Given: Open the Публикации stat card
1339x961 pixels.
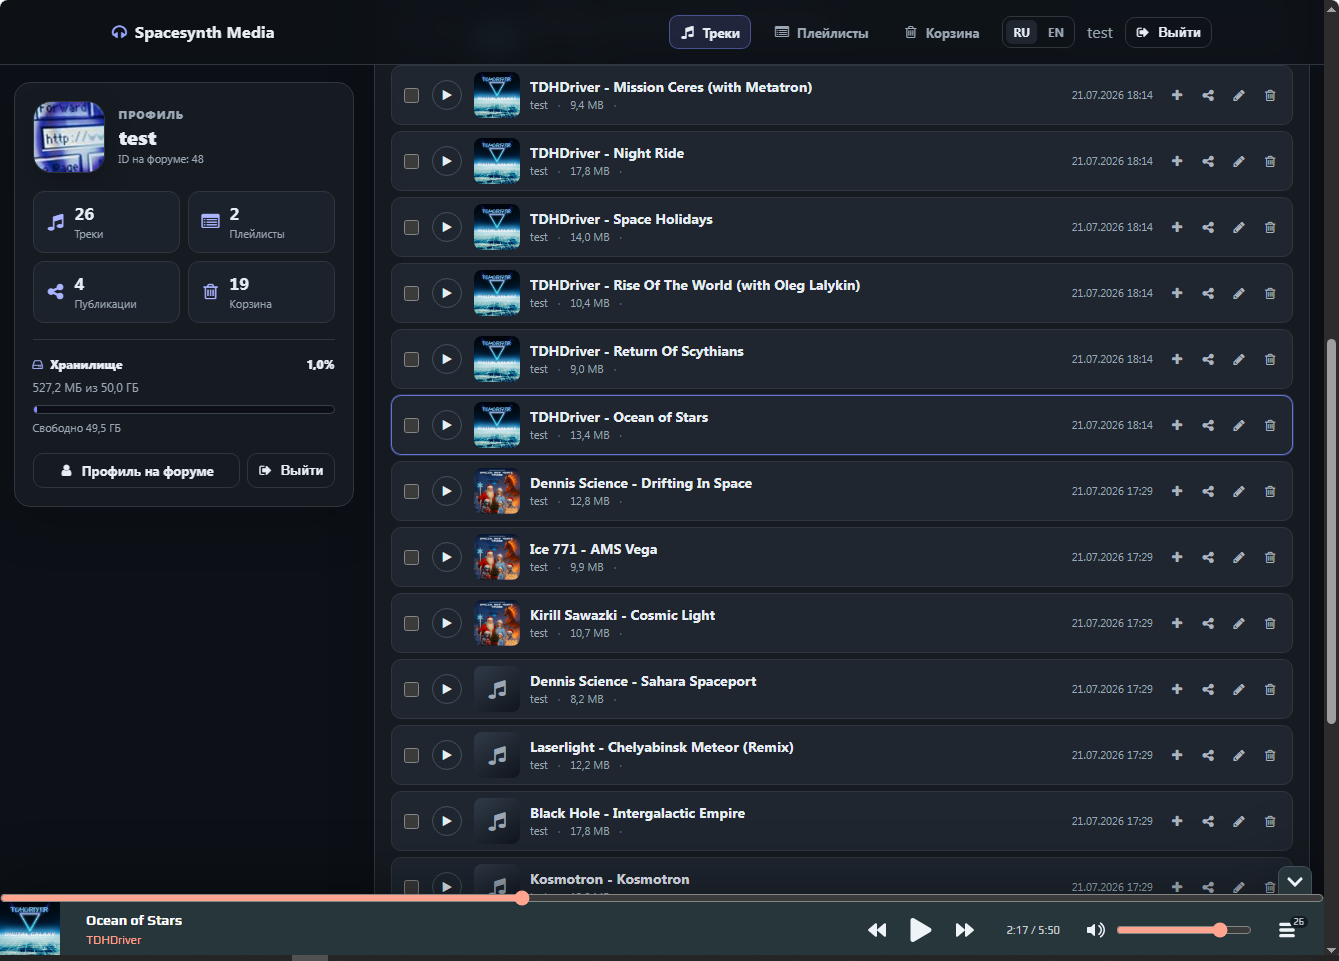Looking at the screenshot, I should click(x=106, y=292).
